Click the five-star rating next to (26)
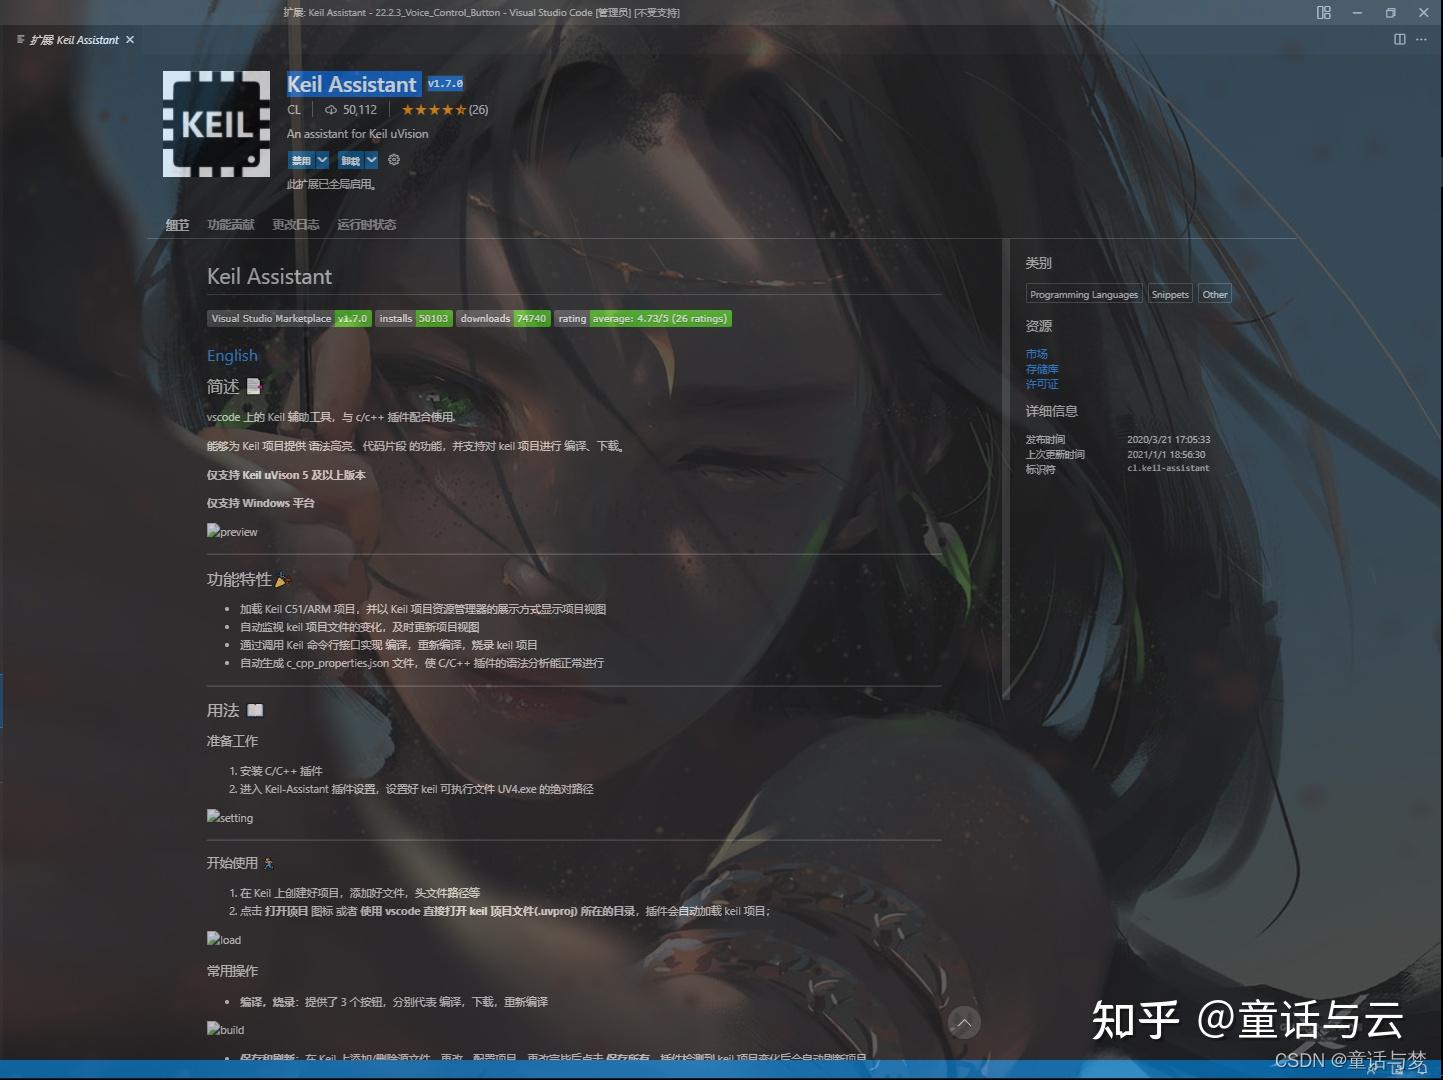This screenshot has height=1080, width=1443. point(433,109)
